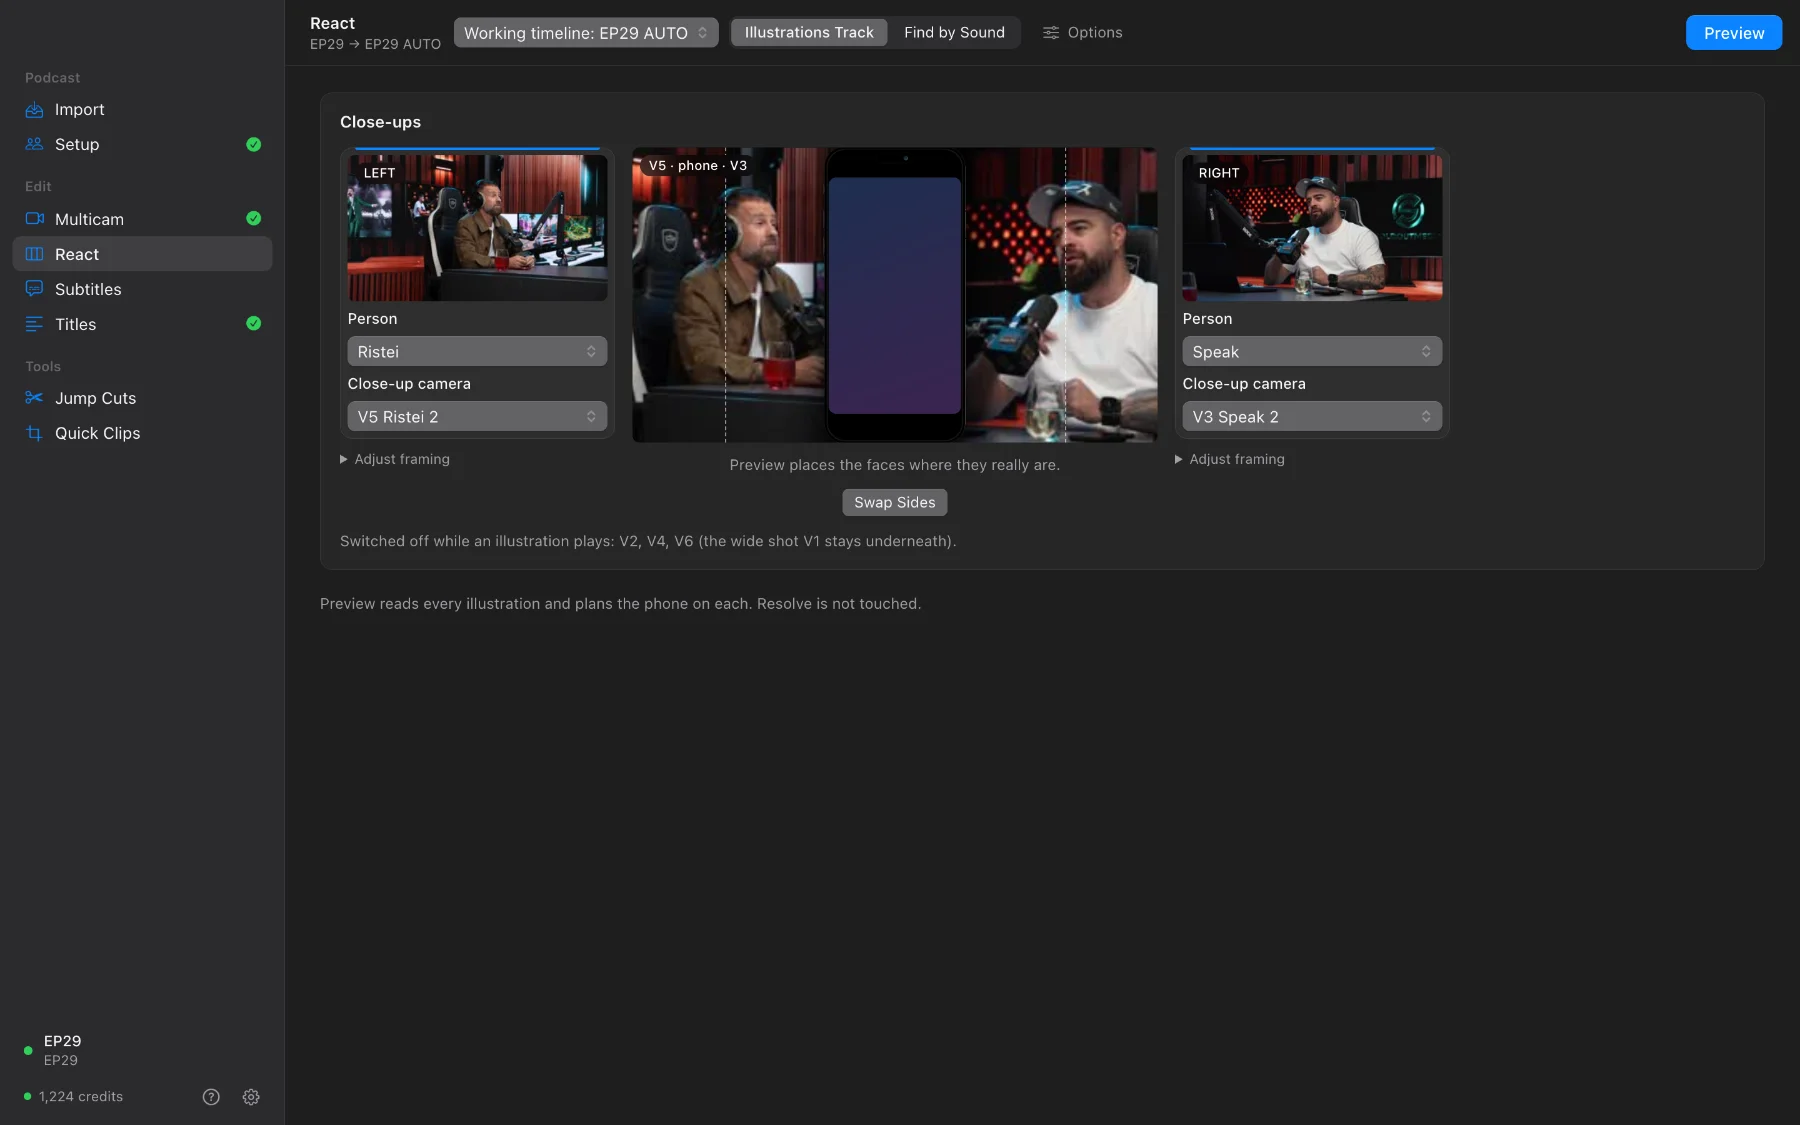
Task: Click the blue Preview button
Action: [1734, 33]
